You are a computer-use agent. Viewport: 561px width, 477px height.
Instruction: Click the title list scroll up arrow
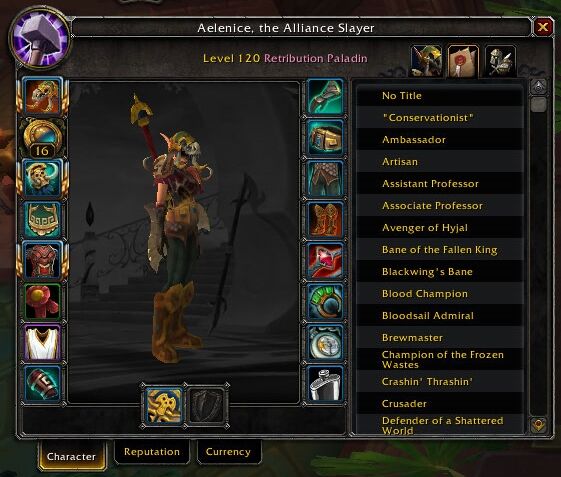539,87
